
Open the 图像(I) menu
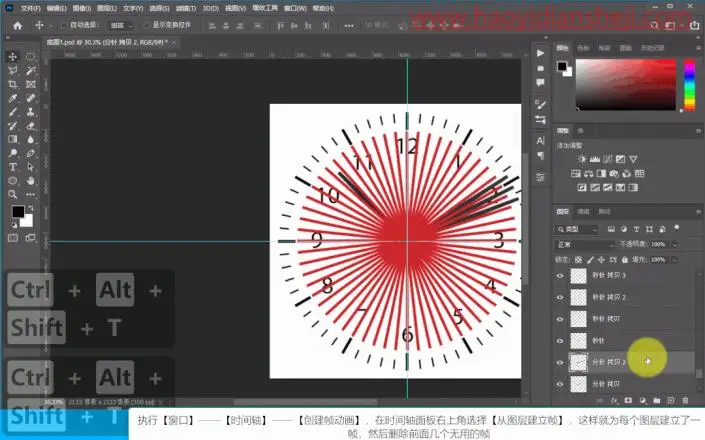coord(81,9)
